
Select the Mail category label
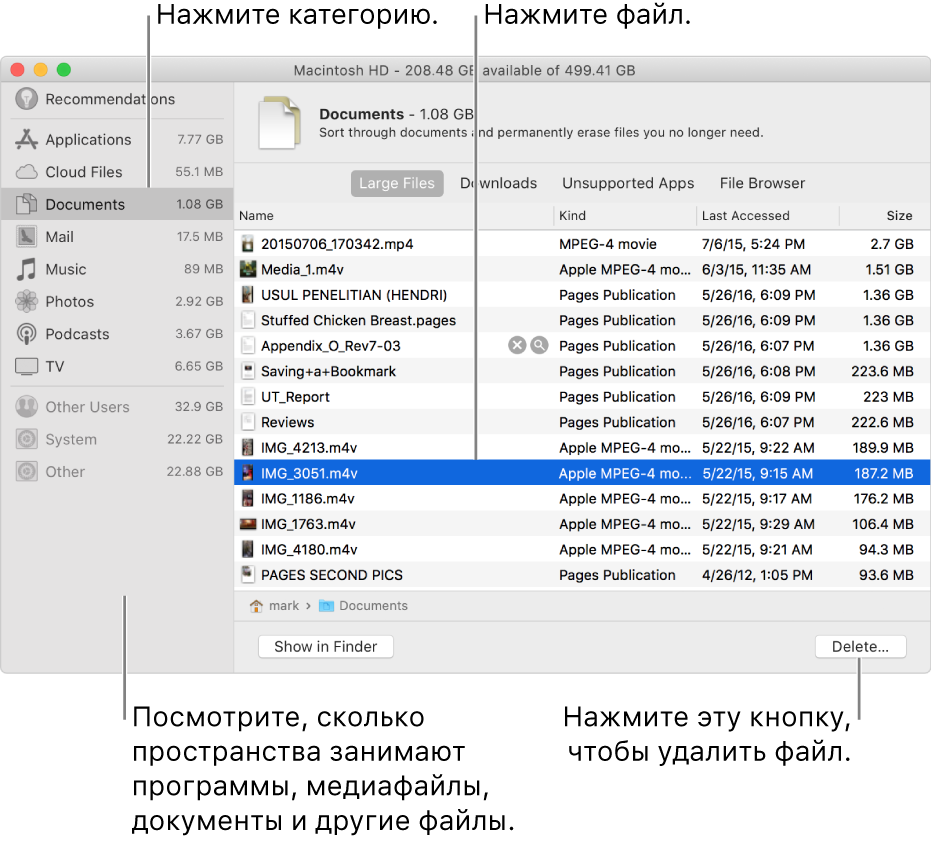pyautogui.click(x=59, y=237)
